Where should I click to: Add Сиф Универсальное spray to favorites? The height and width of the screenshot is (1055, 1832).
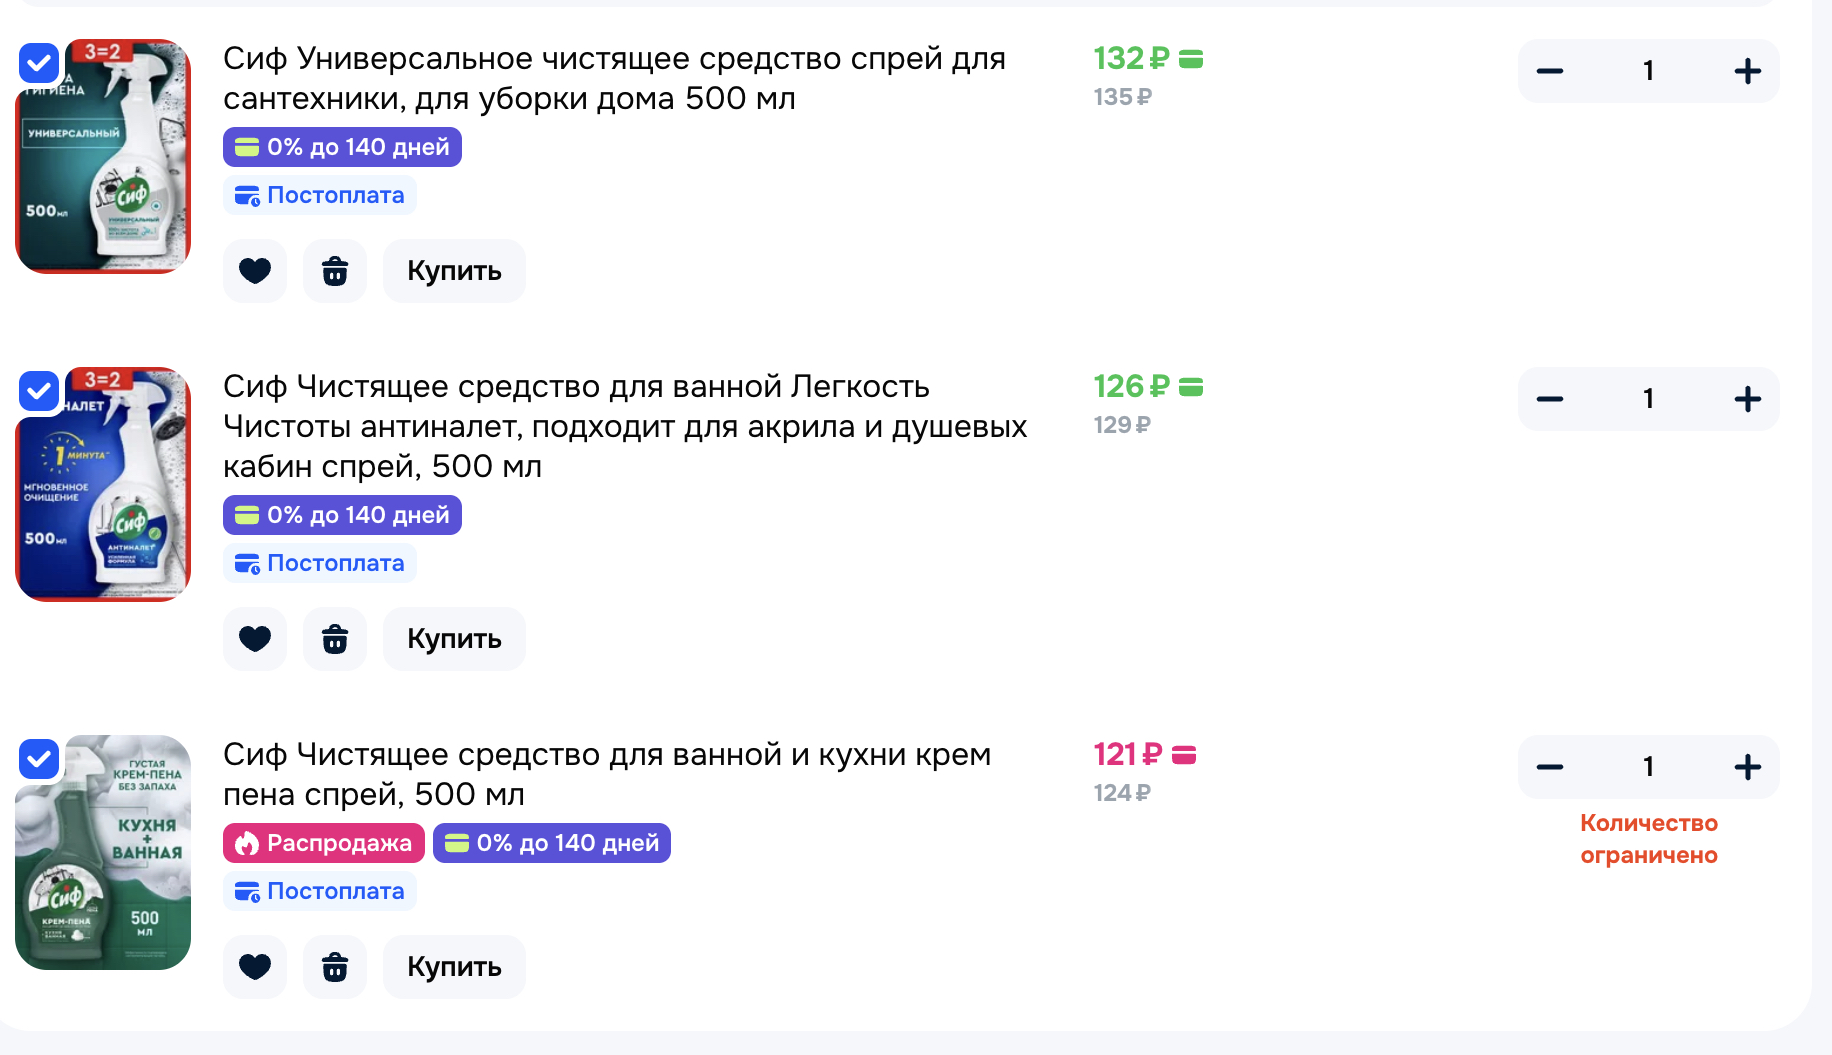(254, 271)
